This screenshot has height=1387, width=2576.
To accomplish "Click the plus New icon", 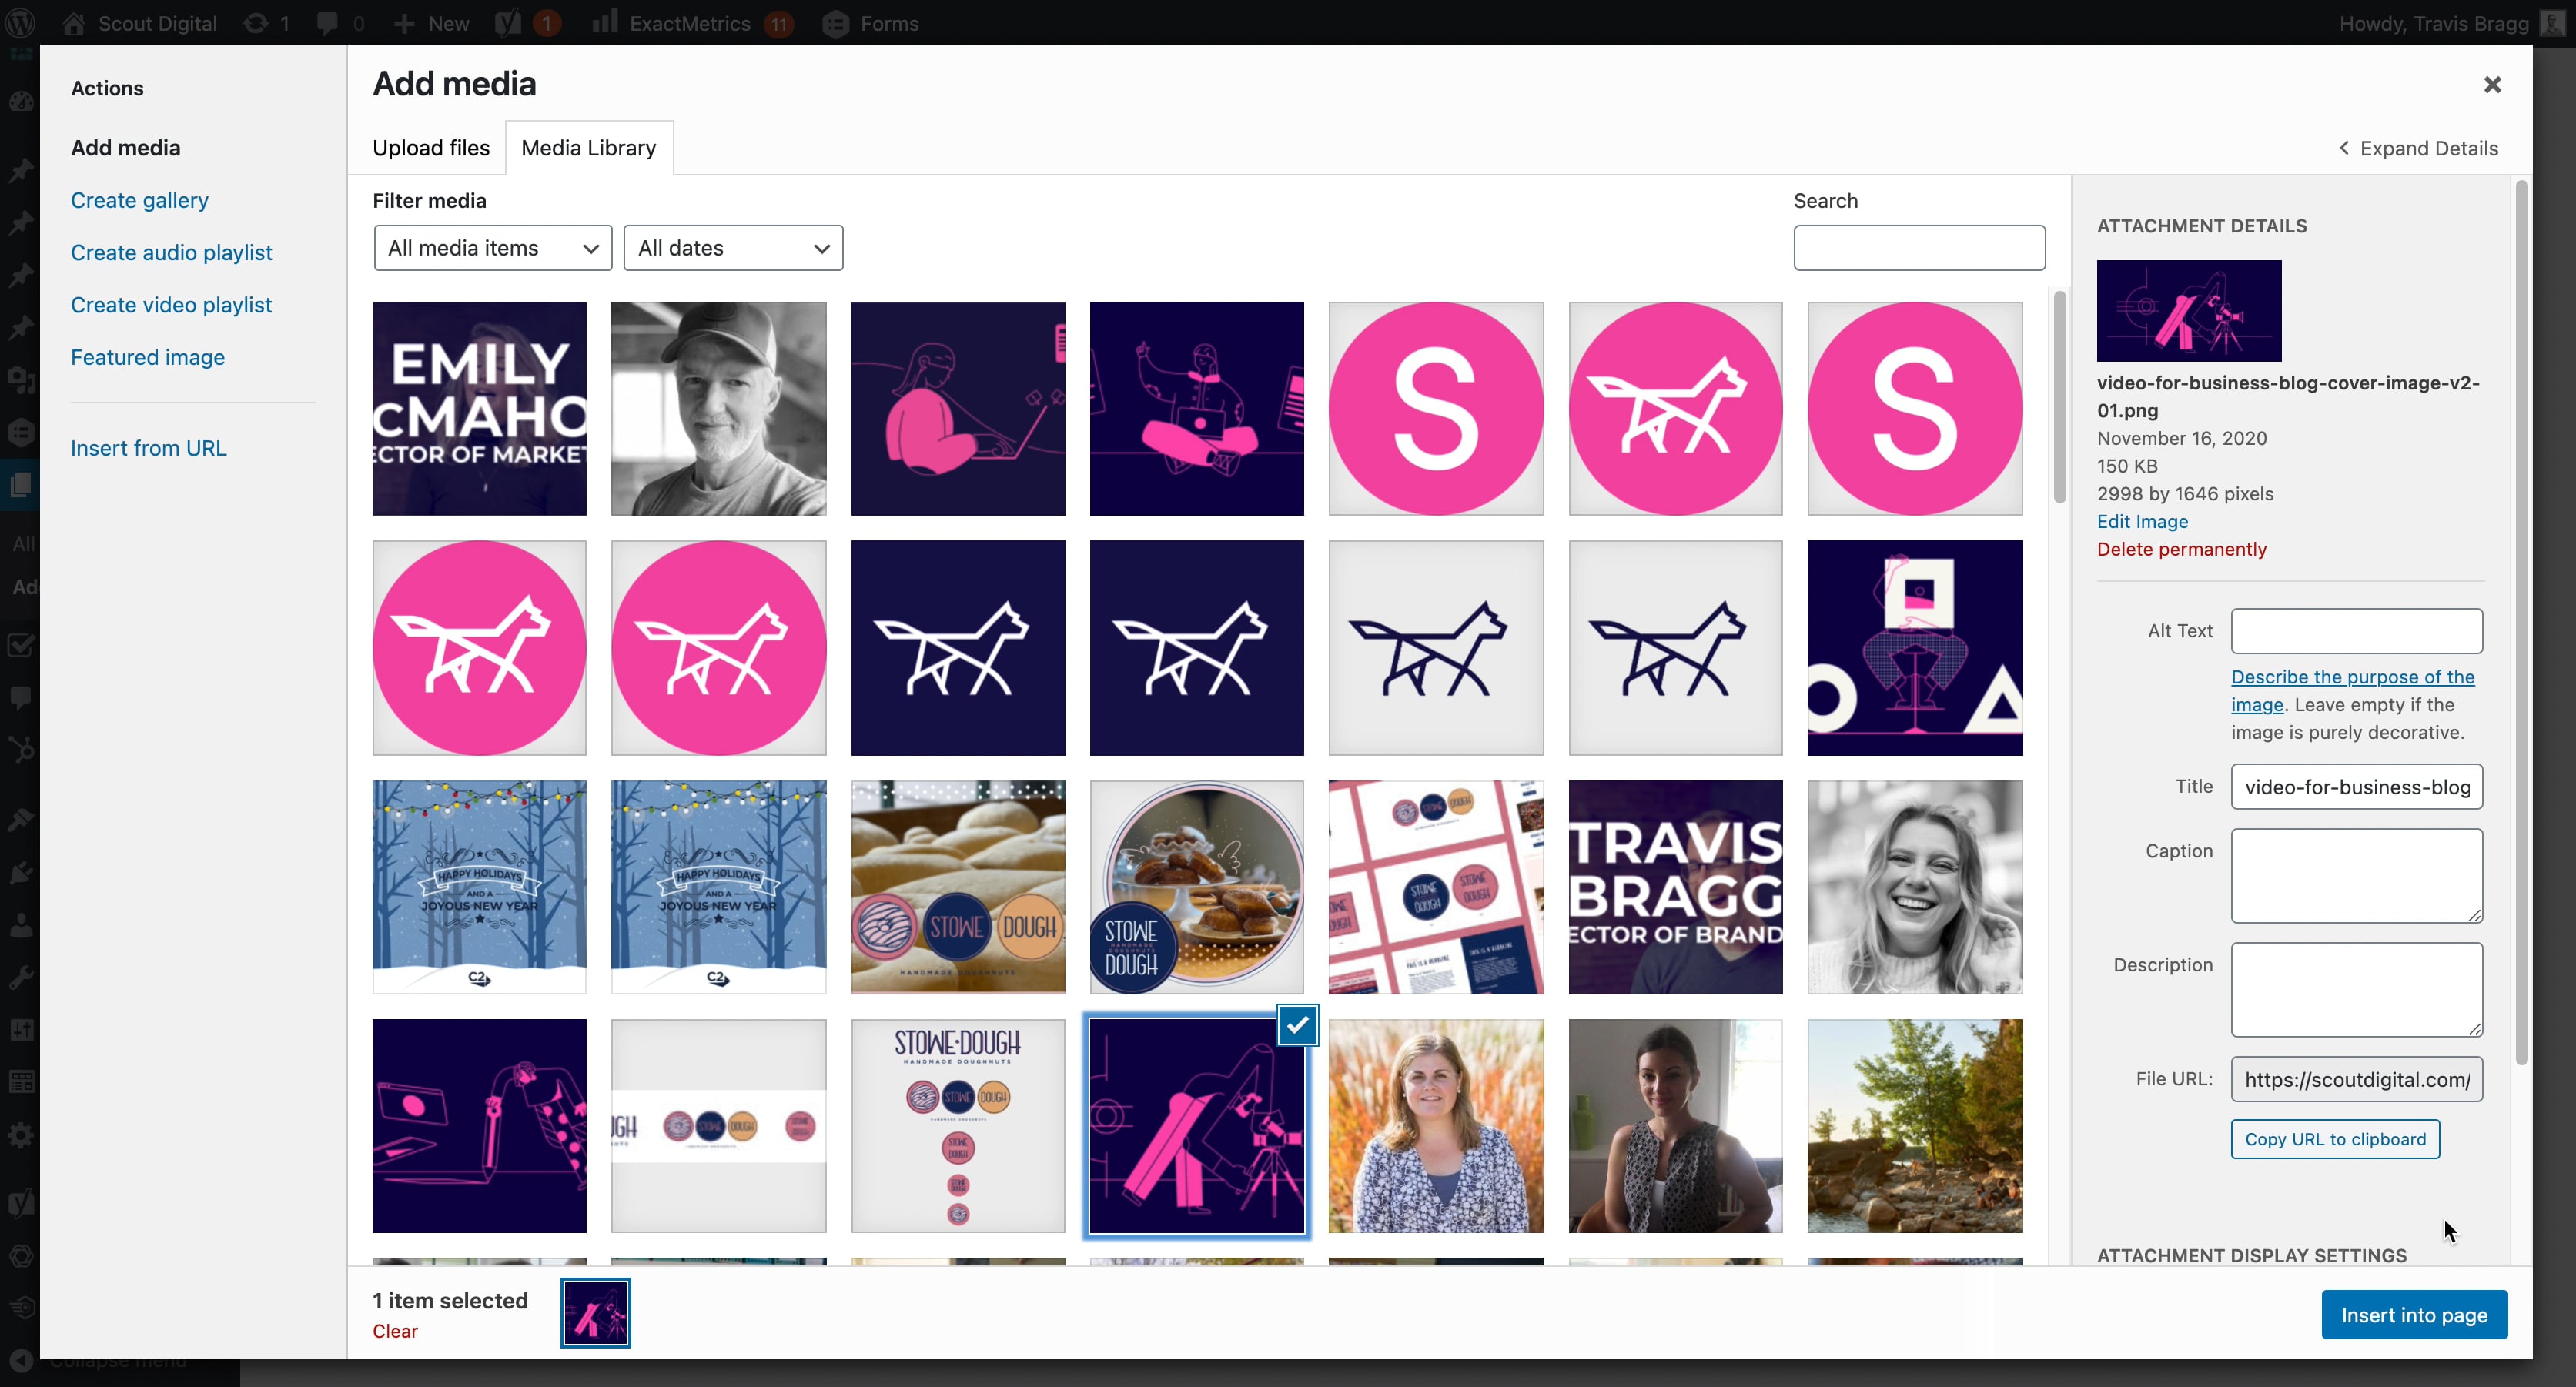I will point(404,23).
